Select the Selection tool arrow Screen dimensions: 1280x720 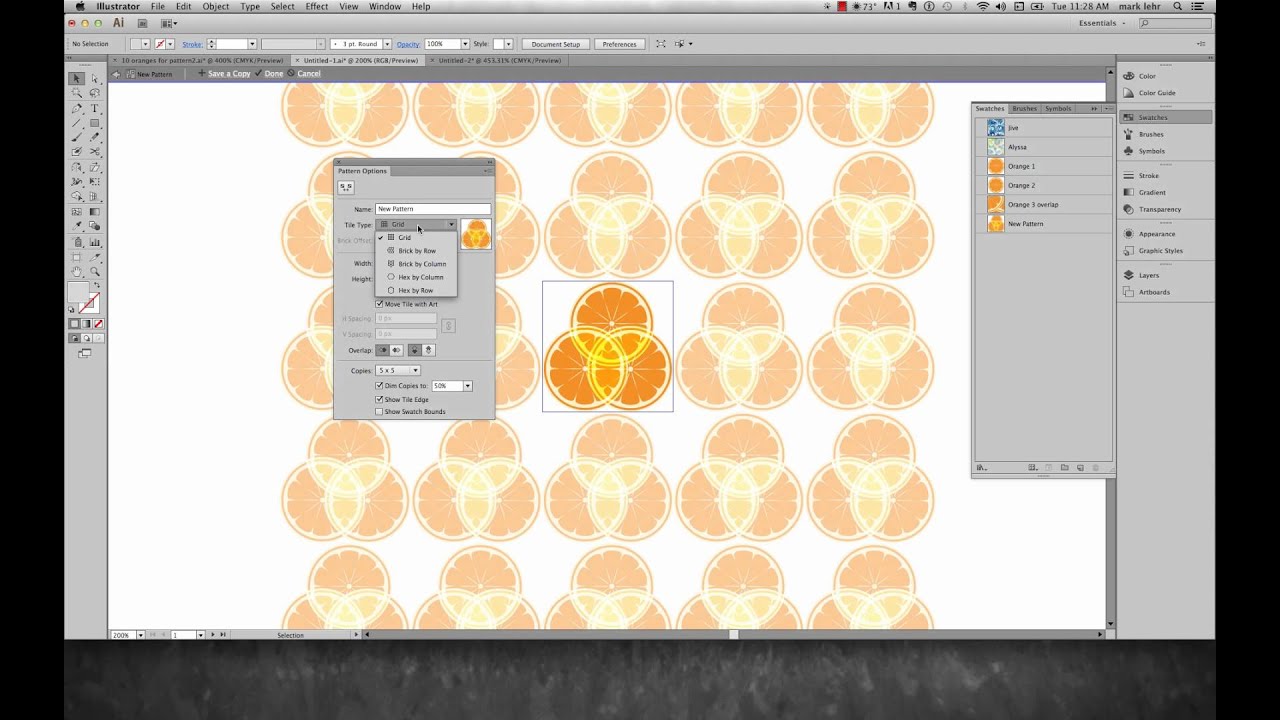click(76, 78)
